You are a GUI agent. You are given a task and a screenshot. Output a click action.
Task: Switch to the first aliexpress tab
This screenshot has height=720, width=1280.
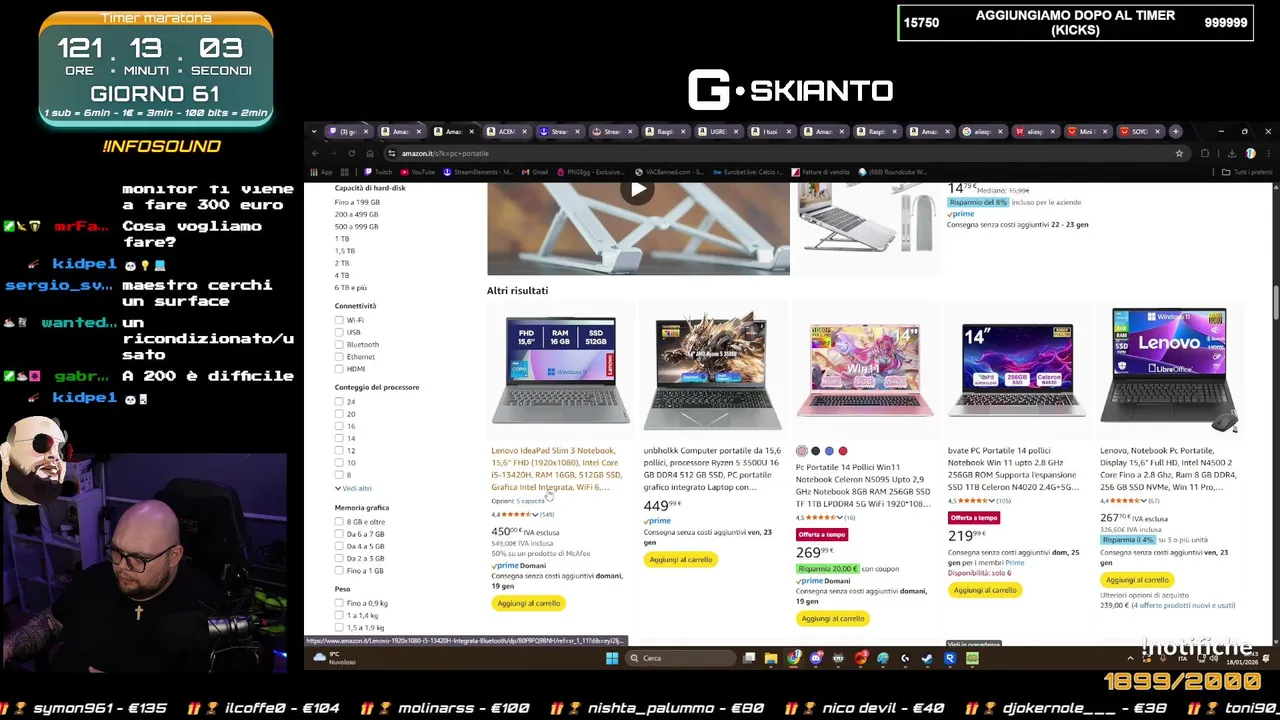click(982, 131)
